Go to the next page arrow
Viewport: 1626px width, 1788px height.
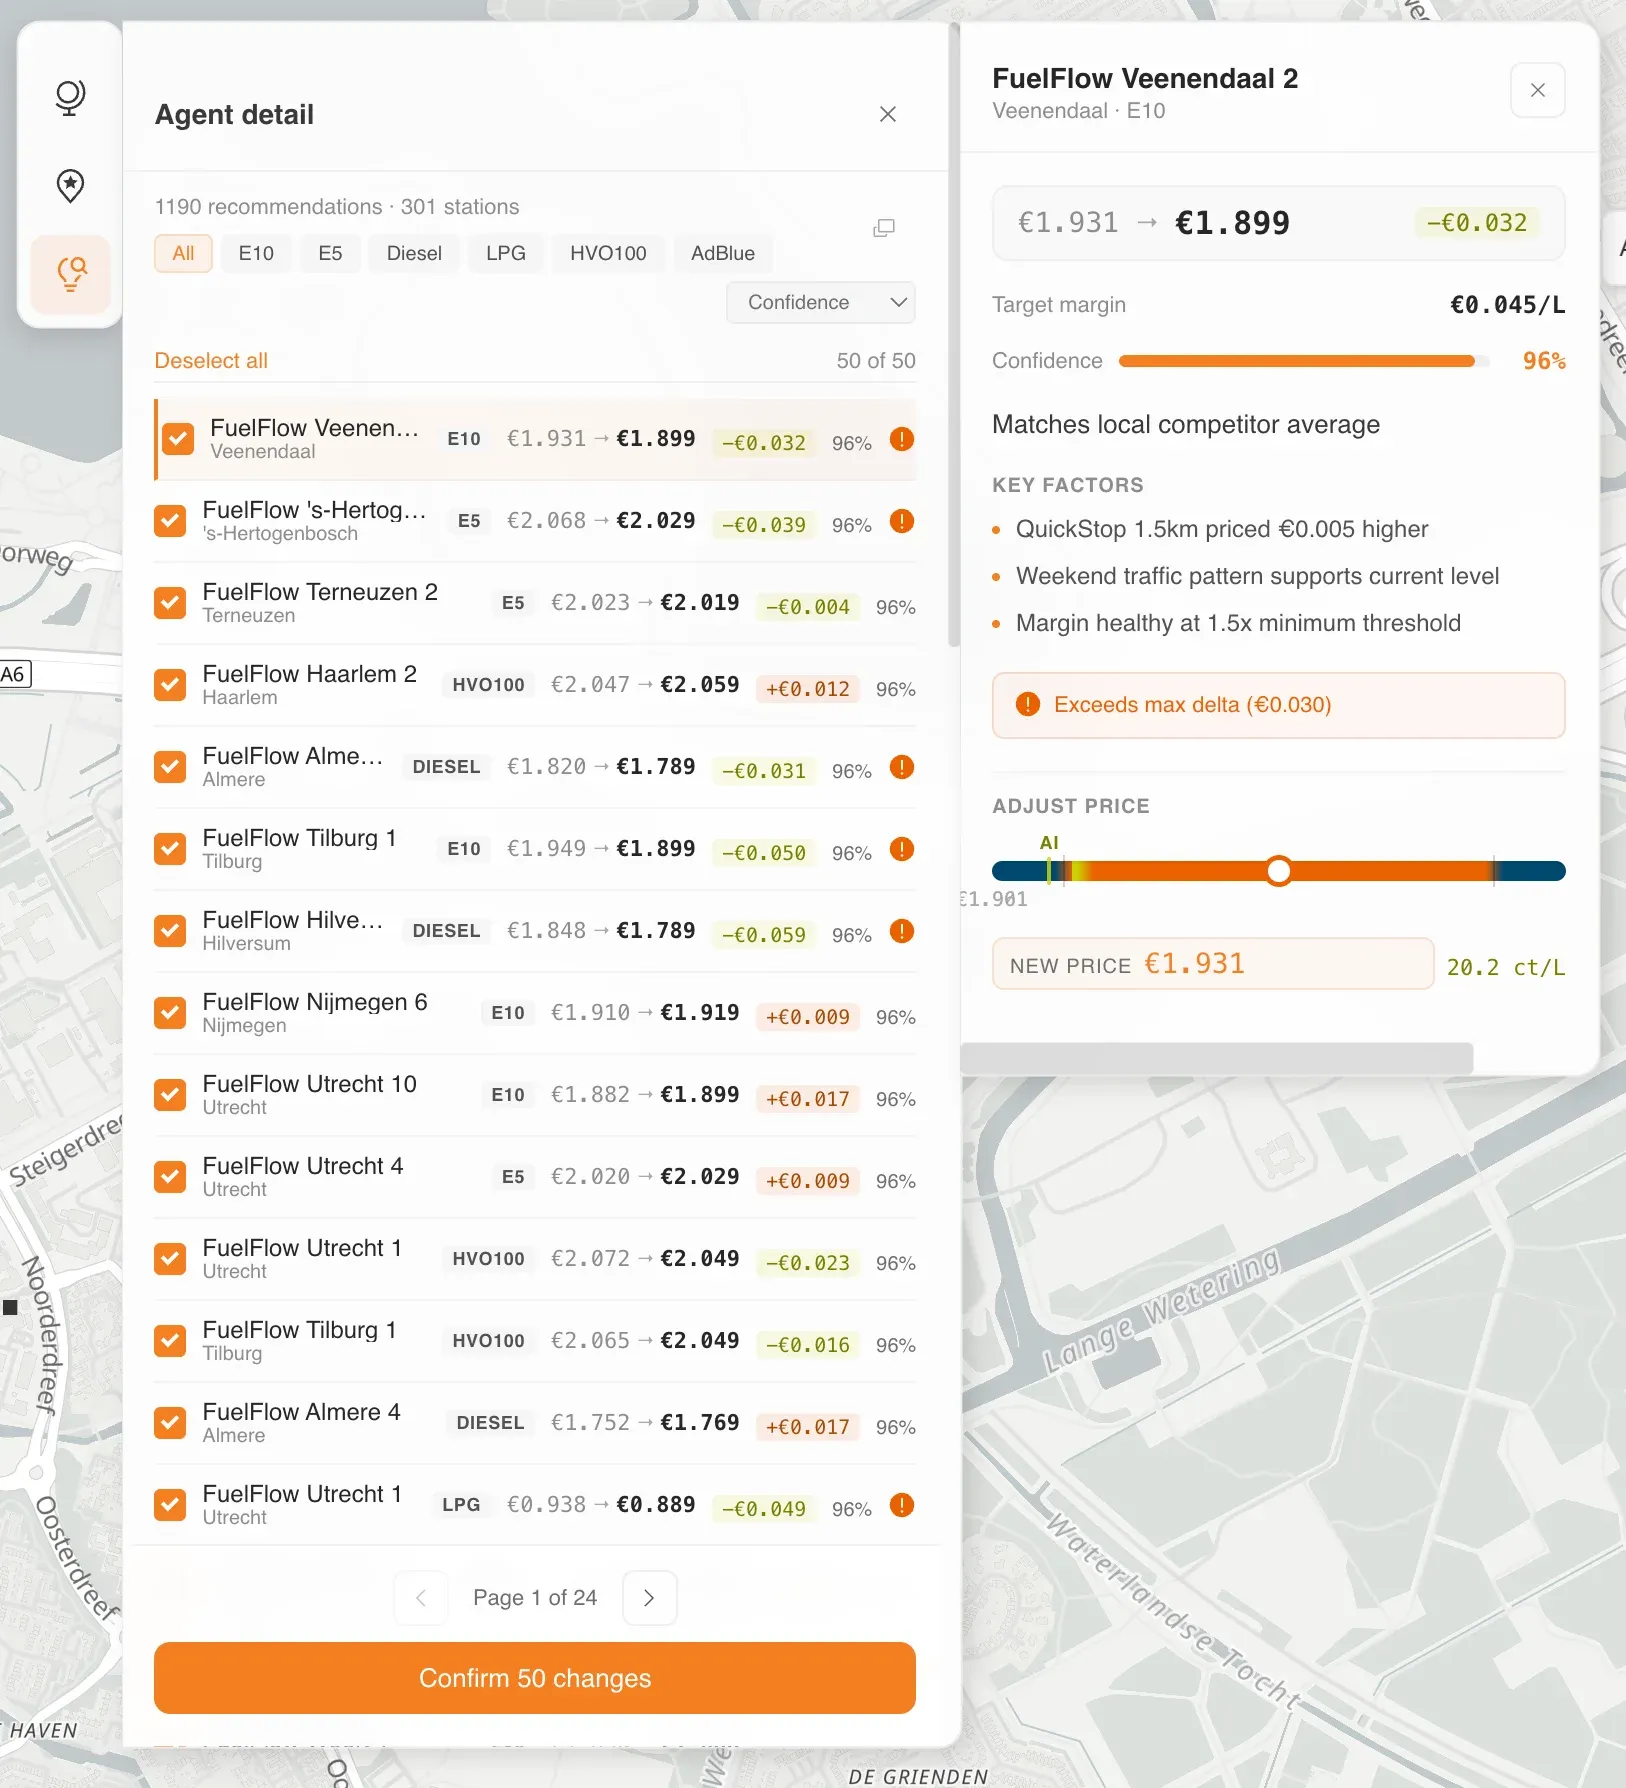[x=649, y=1598]
